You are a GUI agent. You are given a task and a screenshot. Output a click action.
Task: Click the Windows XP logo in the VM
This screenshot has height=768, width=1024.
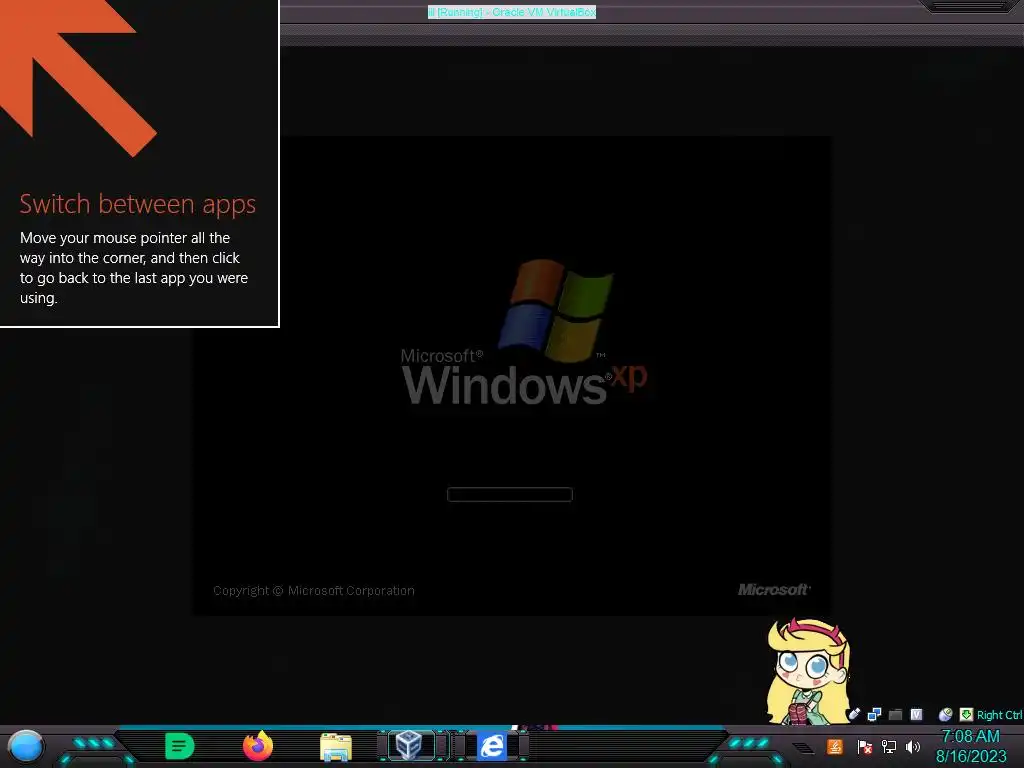[x=524, y=333]
